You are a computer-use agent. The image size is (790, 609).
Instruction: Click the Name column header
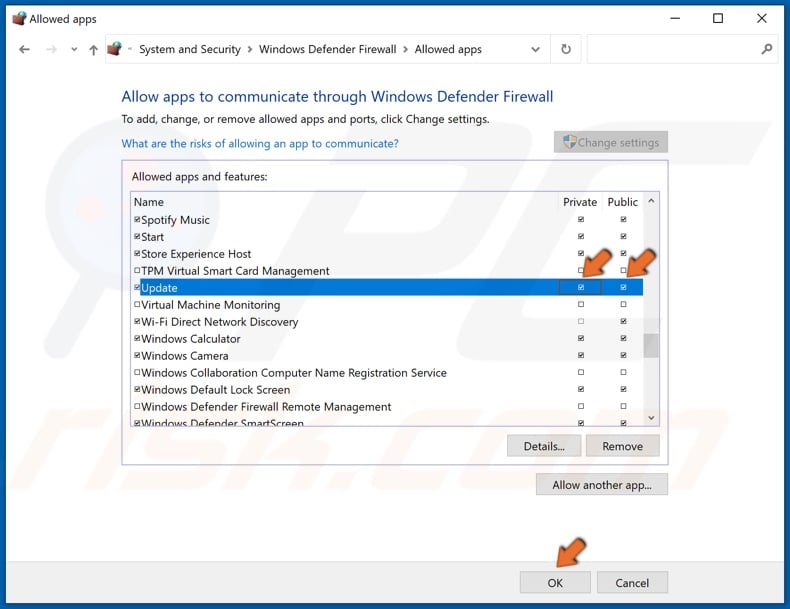(x=149, y=202)
